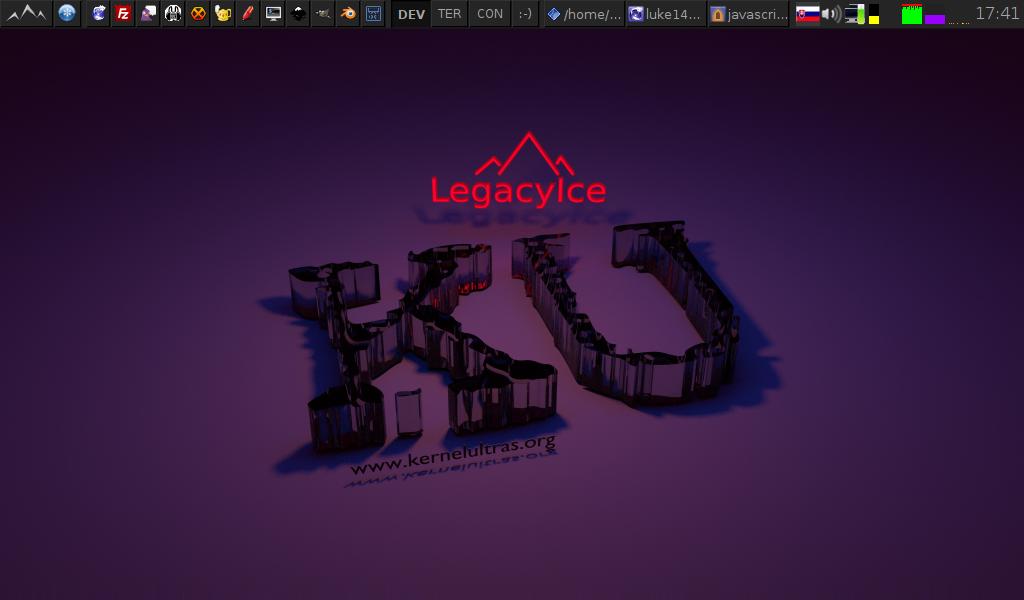This screenshot has width=1024, height=600.
Task: Click the blue snowflake desktop button
Action: 67,13
